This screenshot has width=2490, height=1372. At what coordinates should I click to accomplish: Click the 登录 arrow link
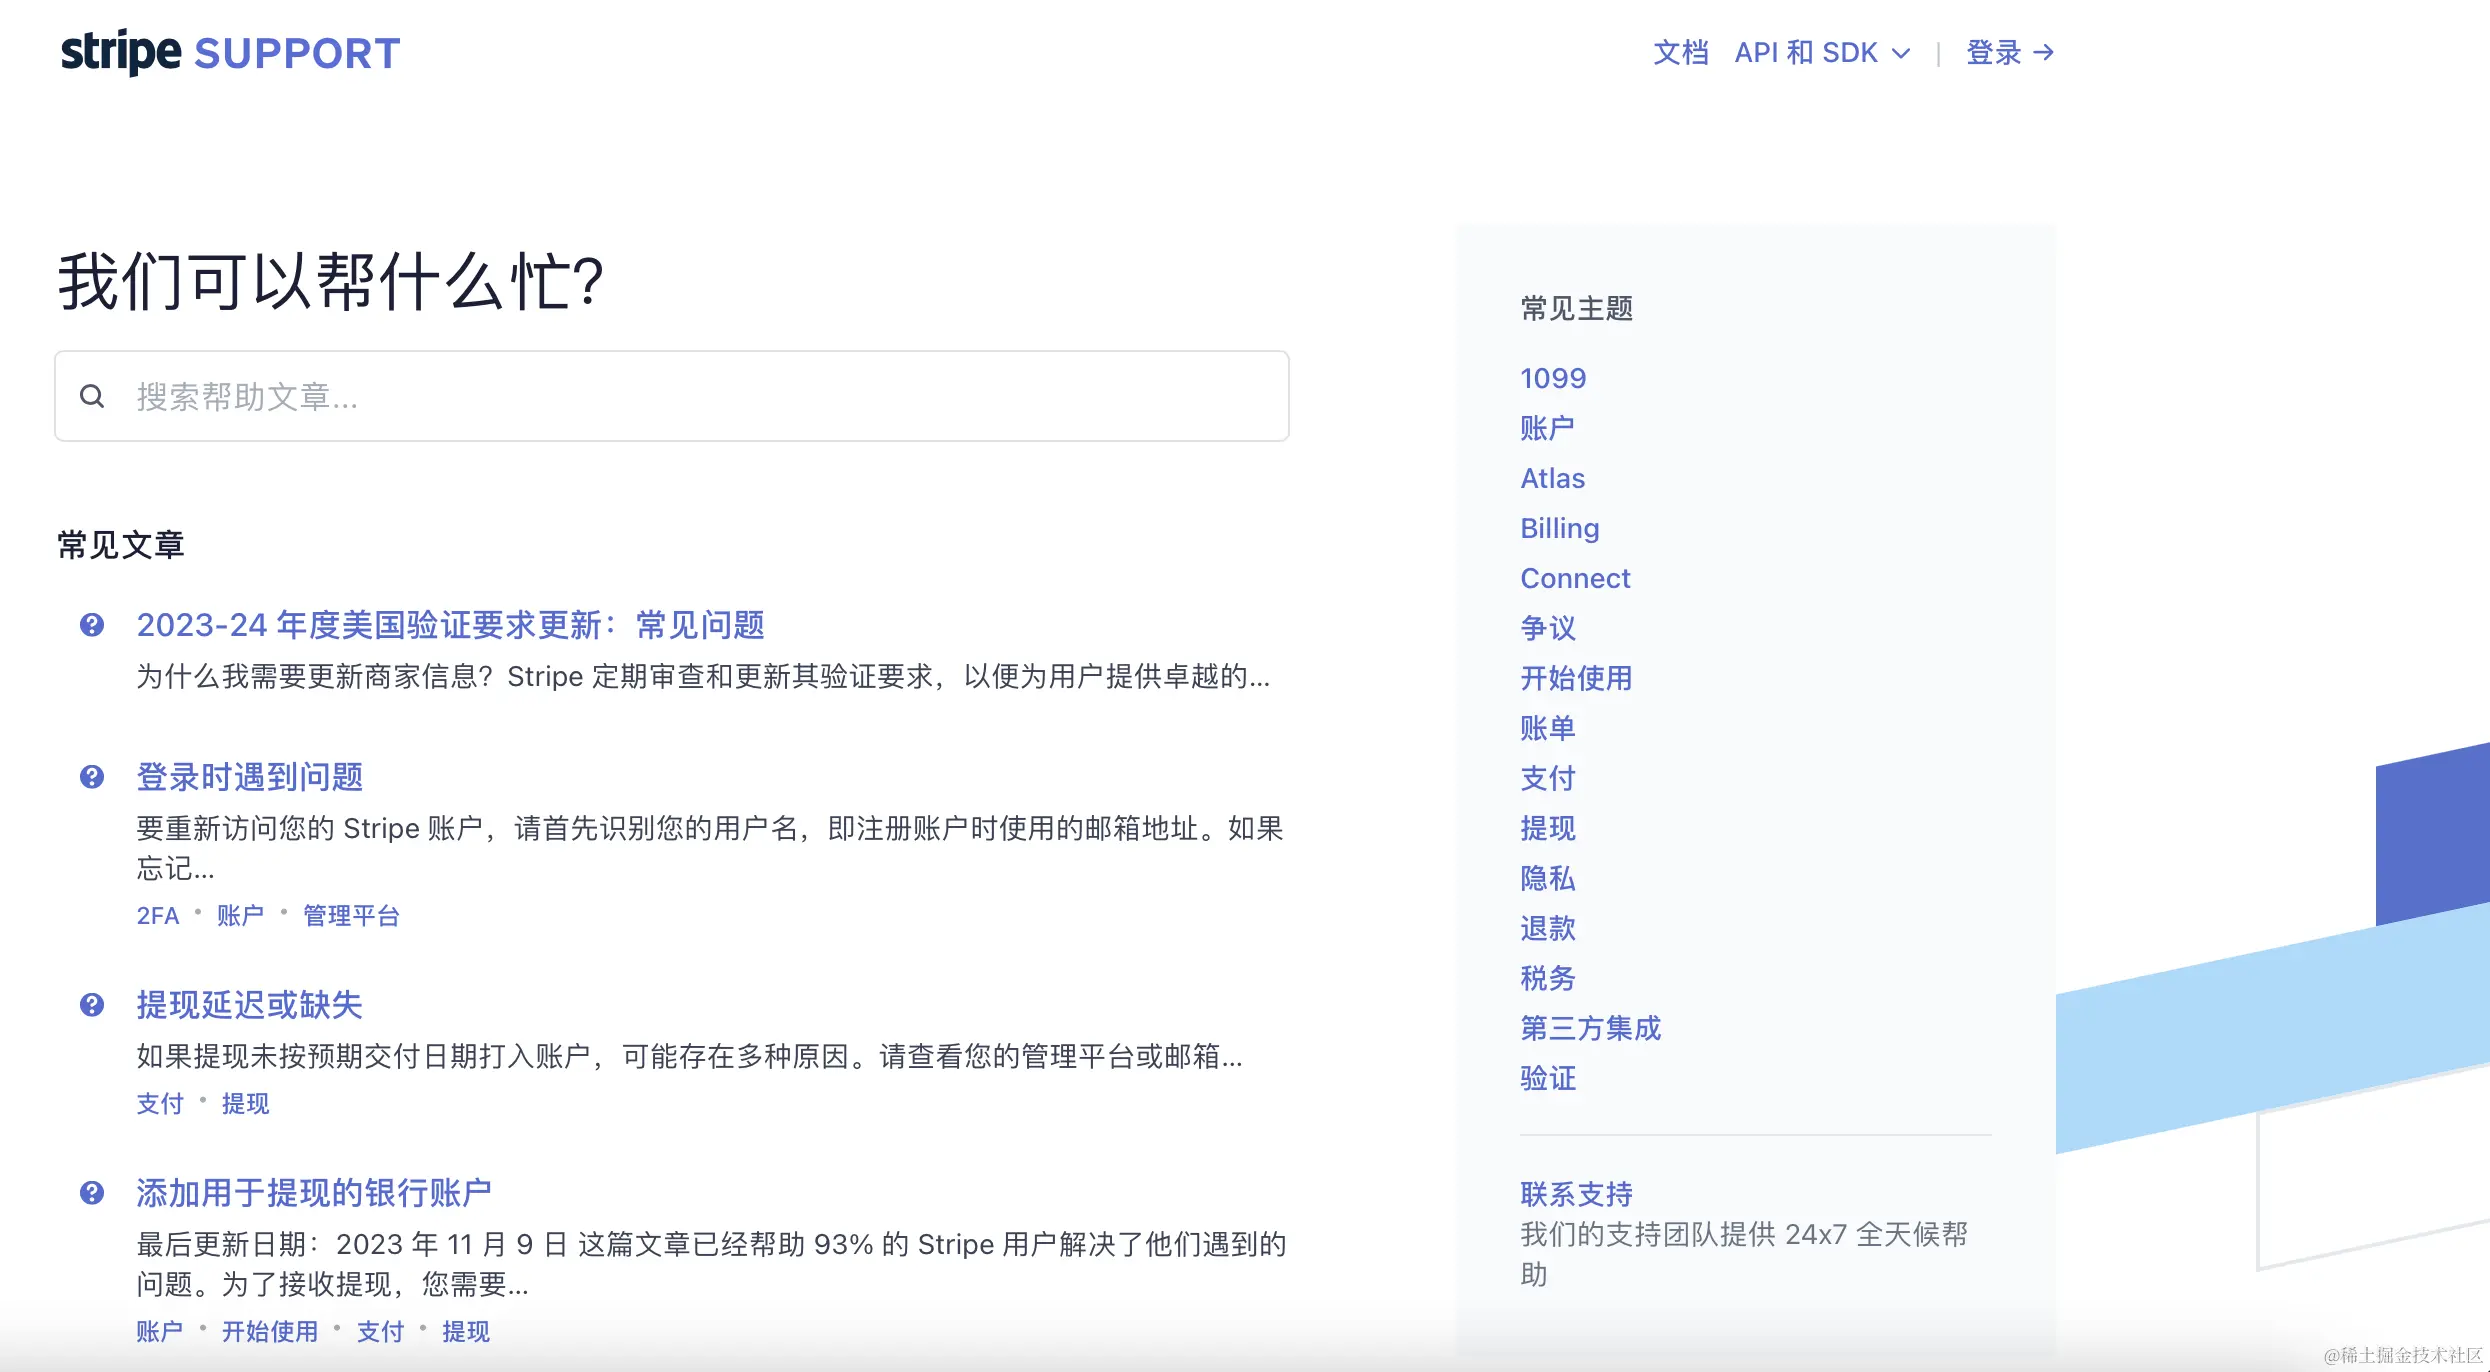[x=2009, y=52]
